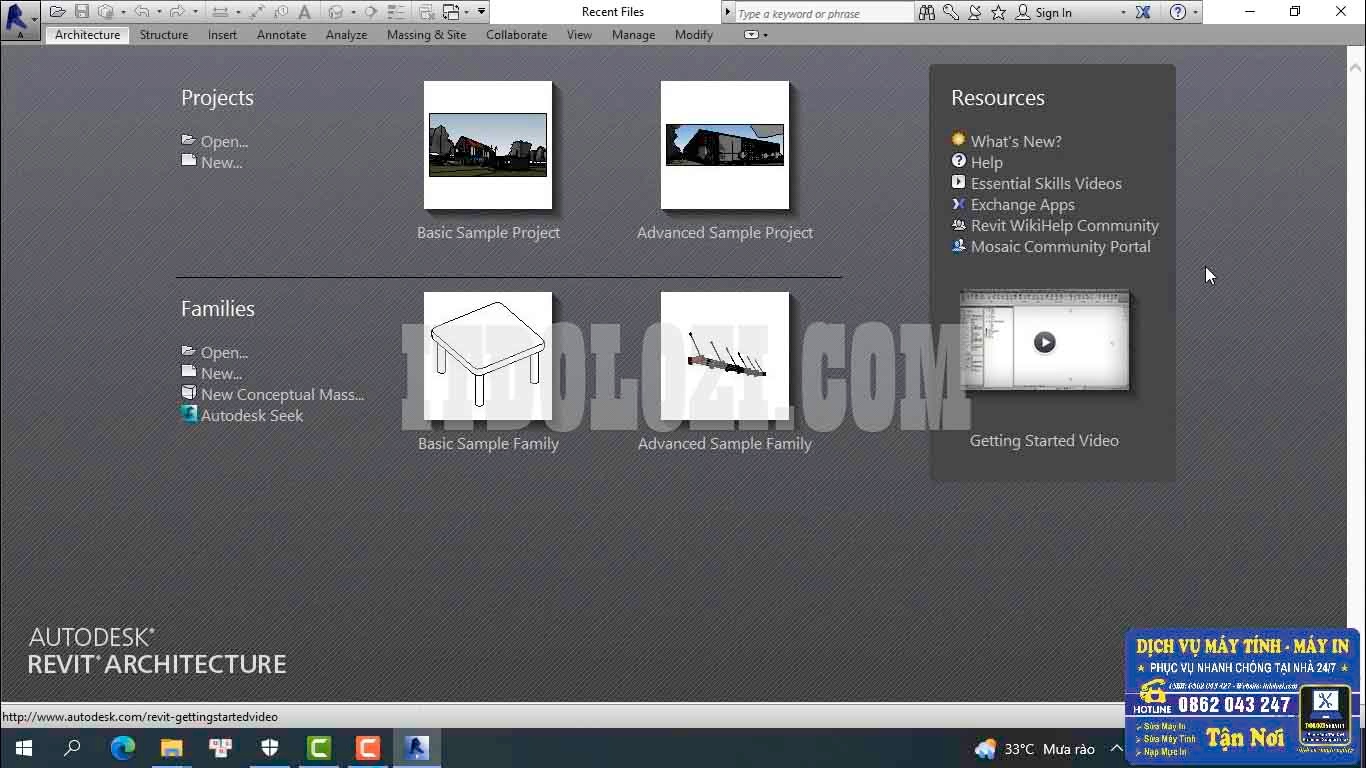
Task: Click the Save disk icon in quick access toolbar
Action: pos(82,12)
